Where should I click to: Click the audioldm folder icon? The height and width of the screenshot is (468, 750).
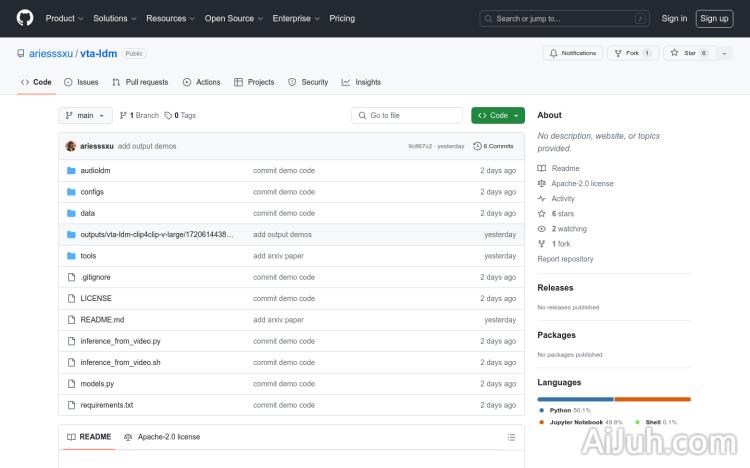pyautogui.click(x=71, y=171)
